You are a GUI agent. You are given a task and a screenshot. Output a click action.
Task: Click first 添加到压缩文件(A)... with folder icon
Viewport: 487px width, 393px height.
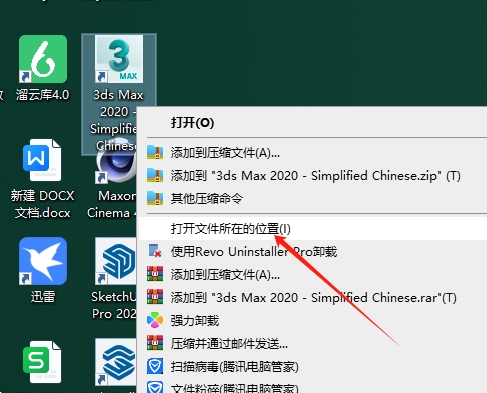312,153
